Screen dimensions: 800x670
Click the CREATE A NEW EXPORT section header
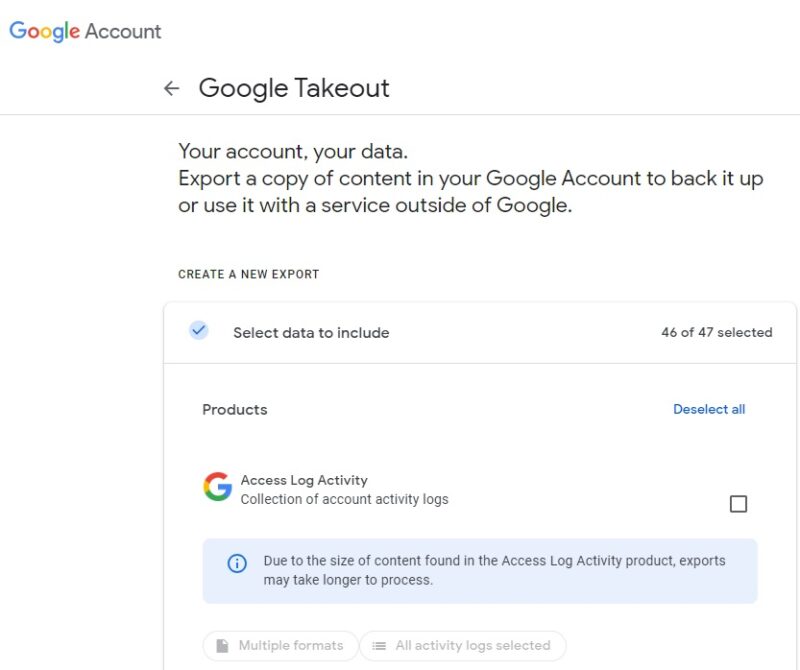247,274
